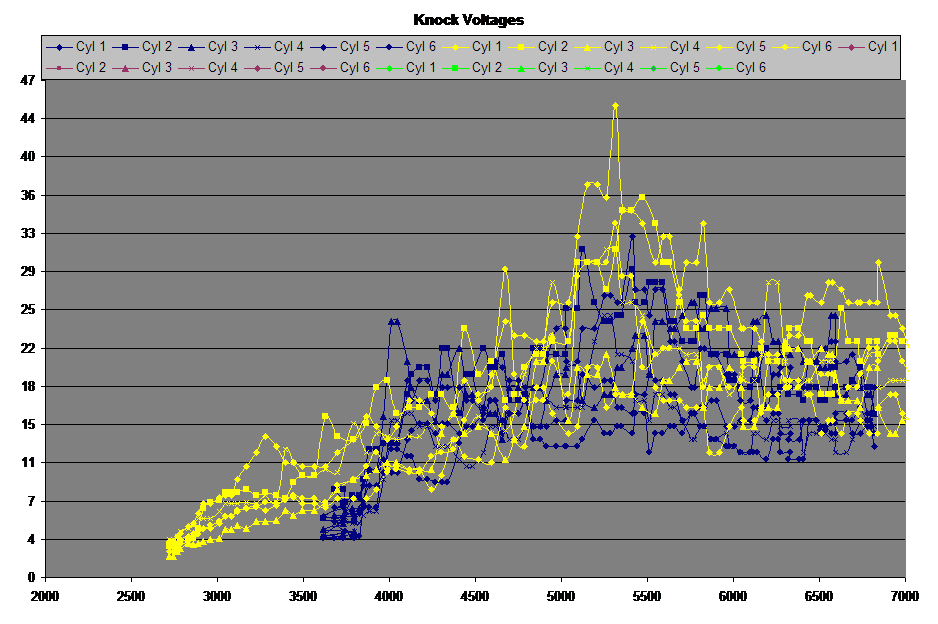
Task: Select navy blue Cyl 5 legend entry
Action: pos(340,47)
